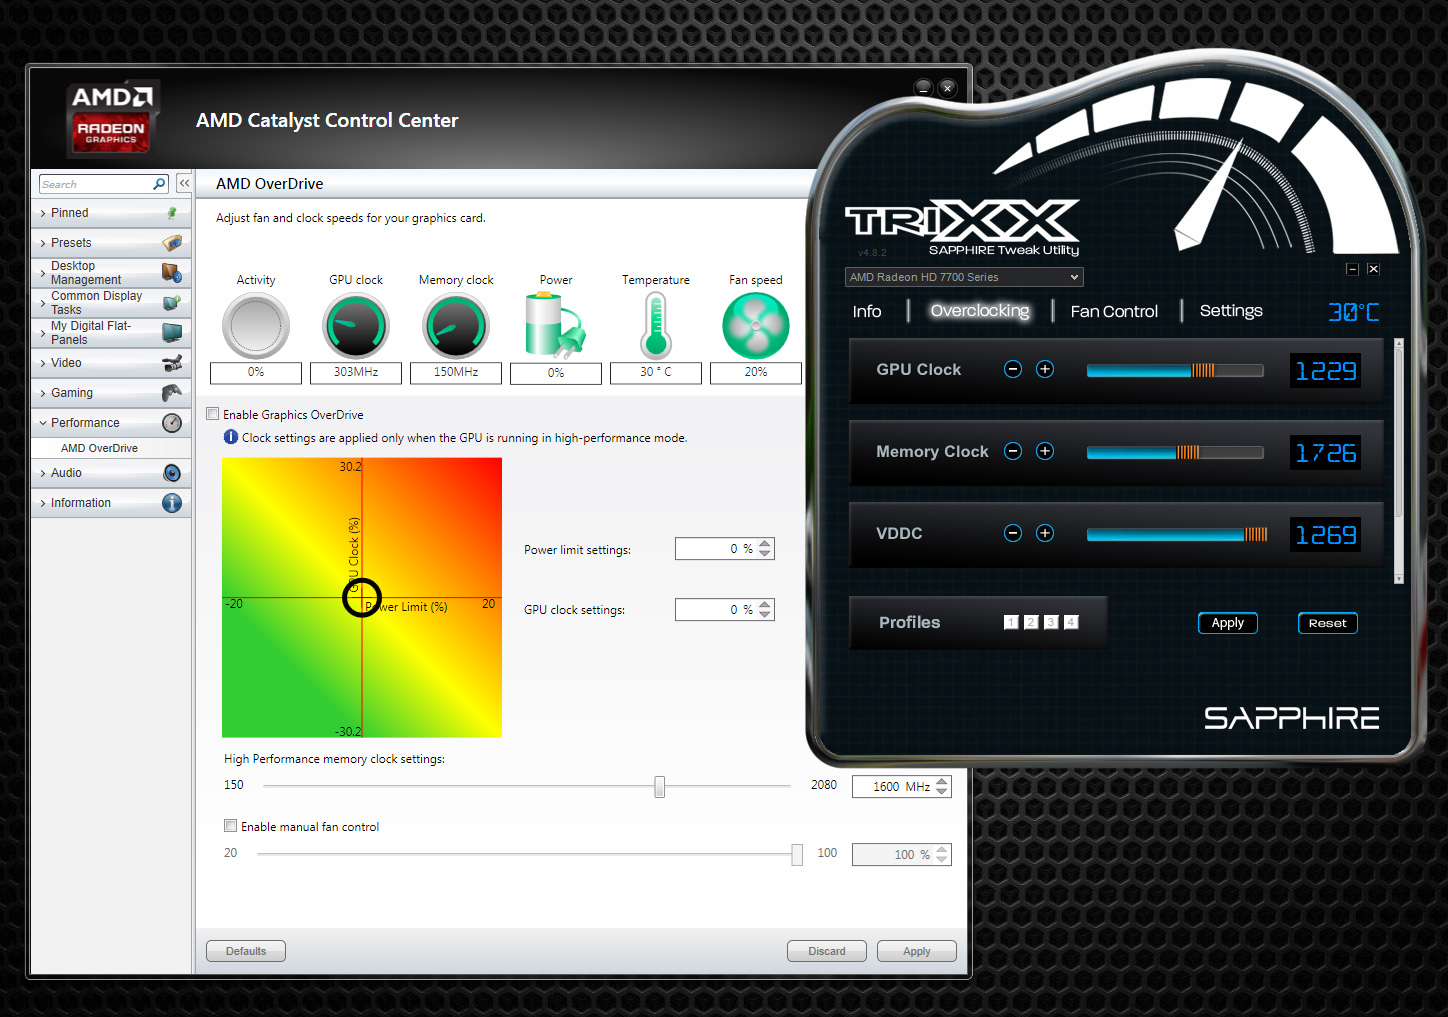Collapse the sidebar with double-chevron button

pyautogui.click(x=184, y=184)
